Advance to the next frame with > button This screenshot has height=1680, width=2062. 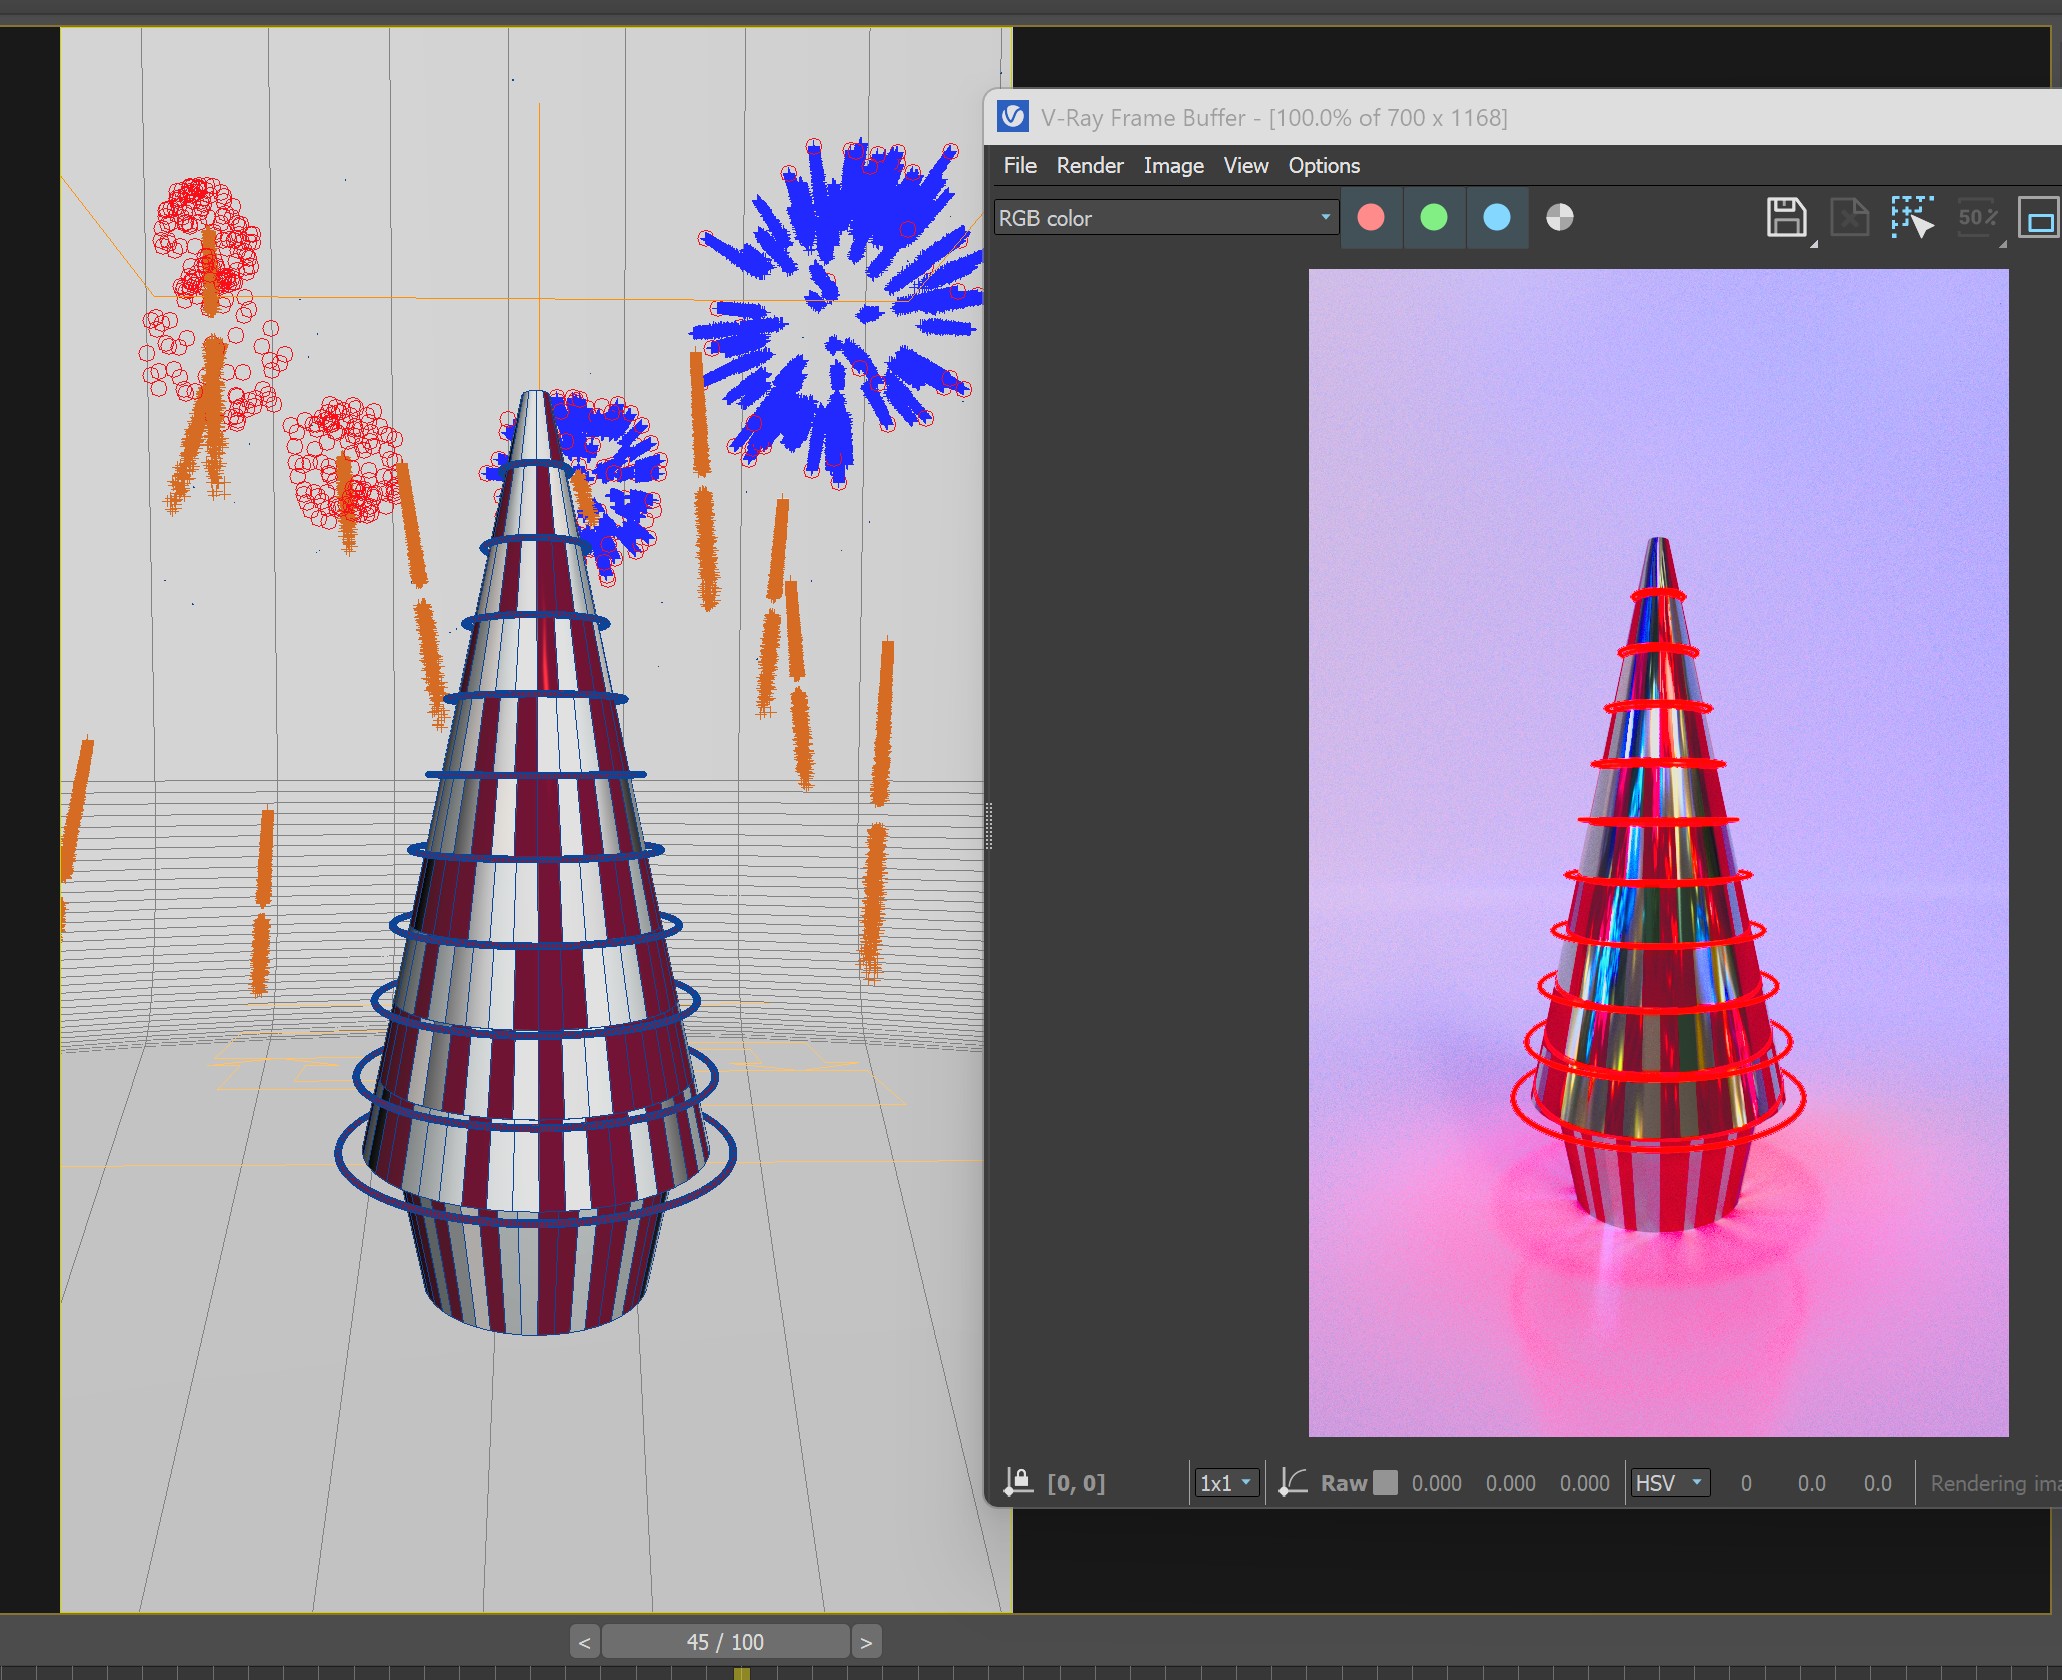866,1642
